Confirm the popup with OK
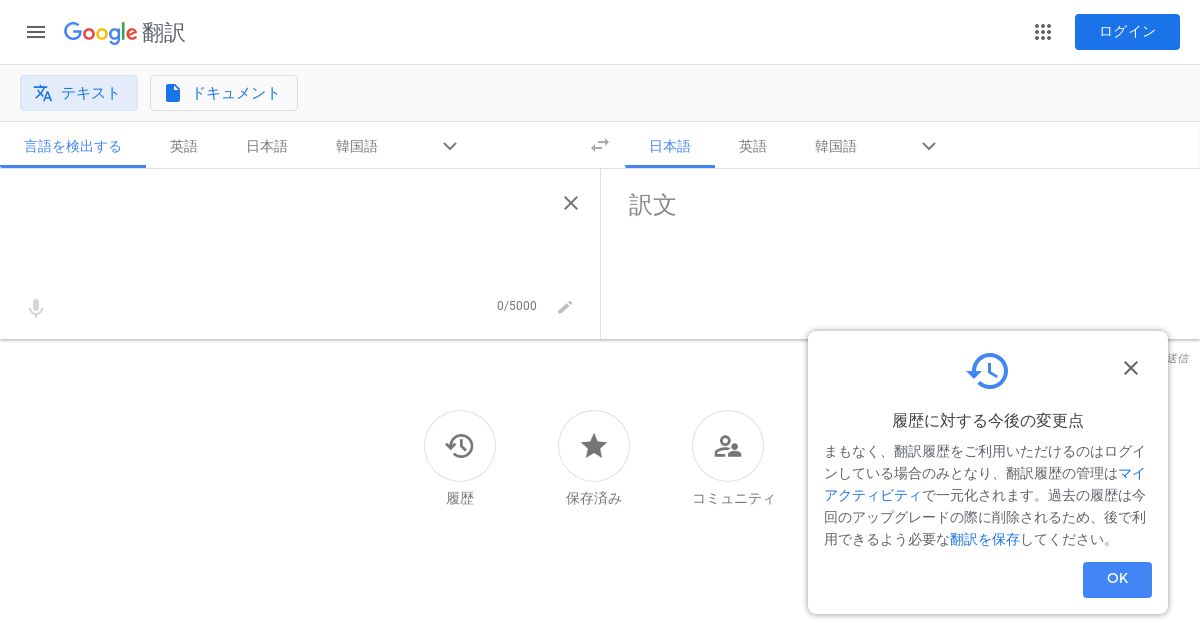The height and width of the screenshot is (630, 1200). click(x=1117, y=580)
